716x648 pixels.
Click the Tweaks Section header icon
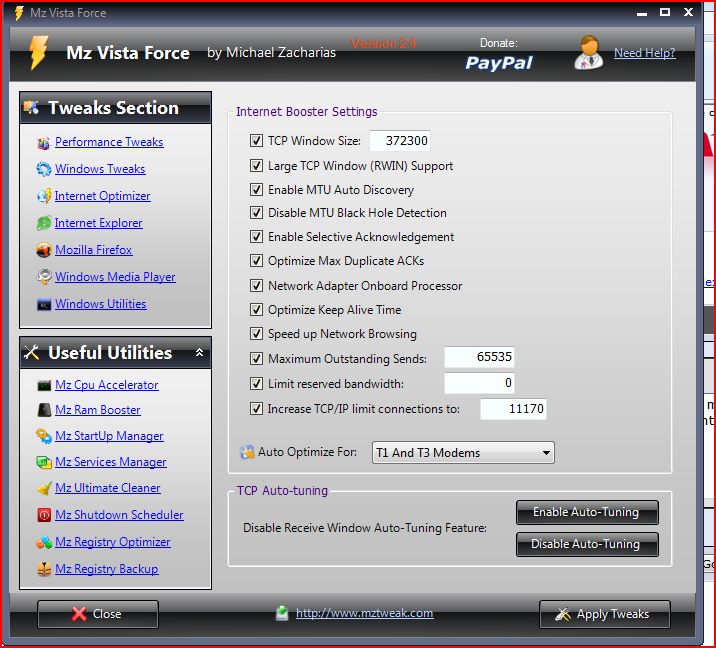(31, 107)
